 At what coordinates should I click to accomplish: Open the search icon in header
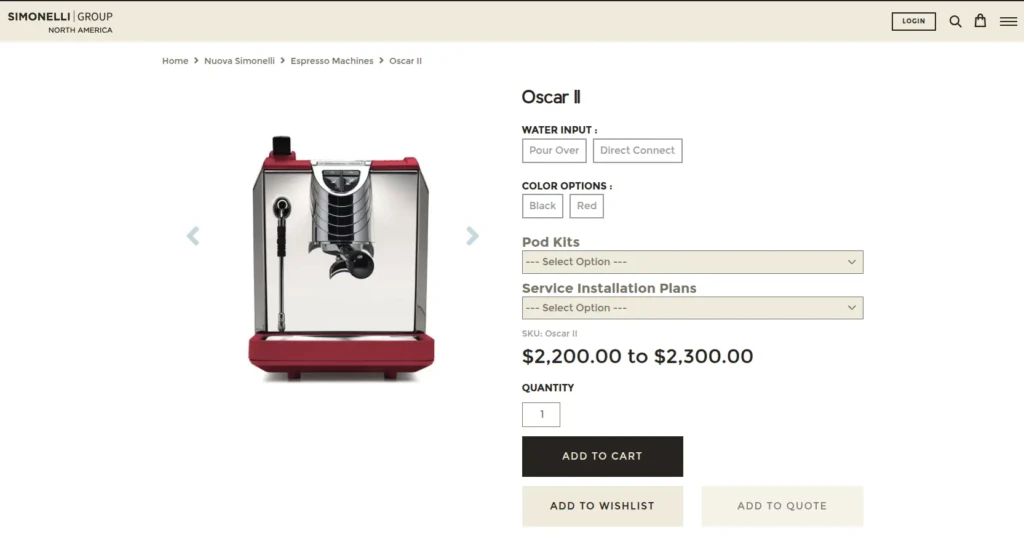pos(955,21)
